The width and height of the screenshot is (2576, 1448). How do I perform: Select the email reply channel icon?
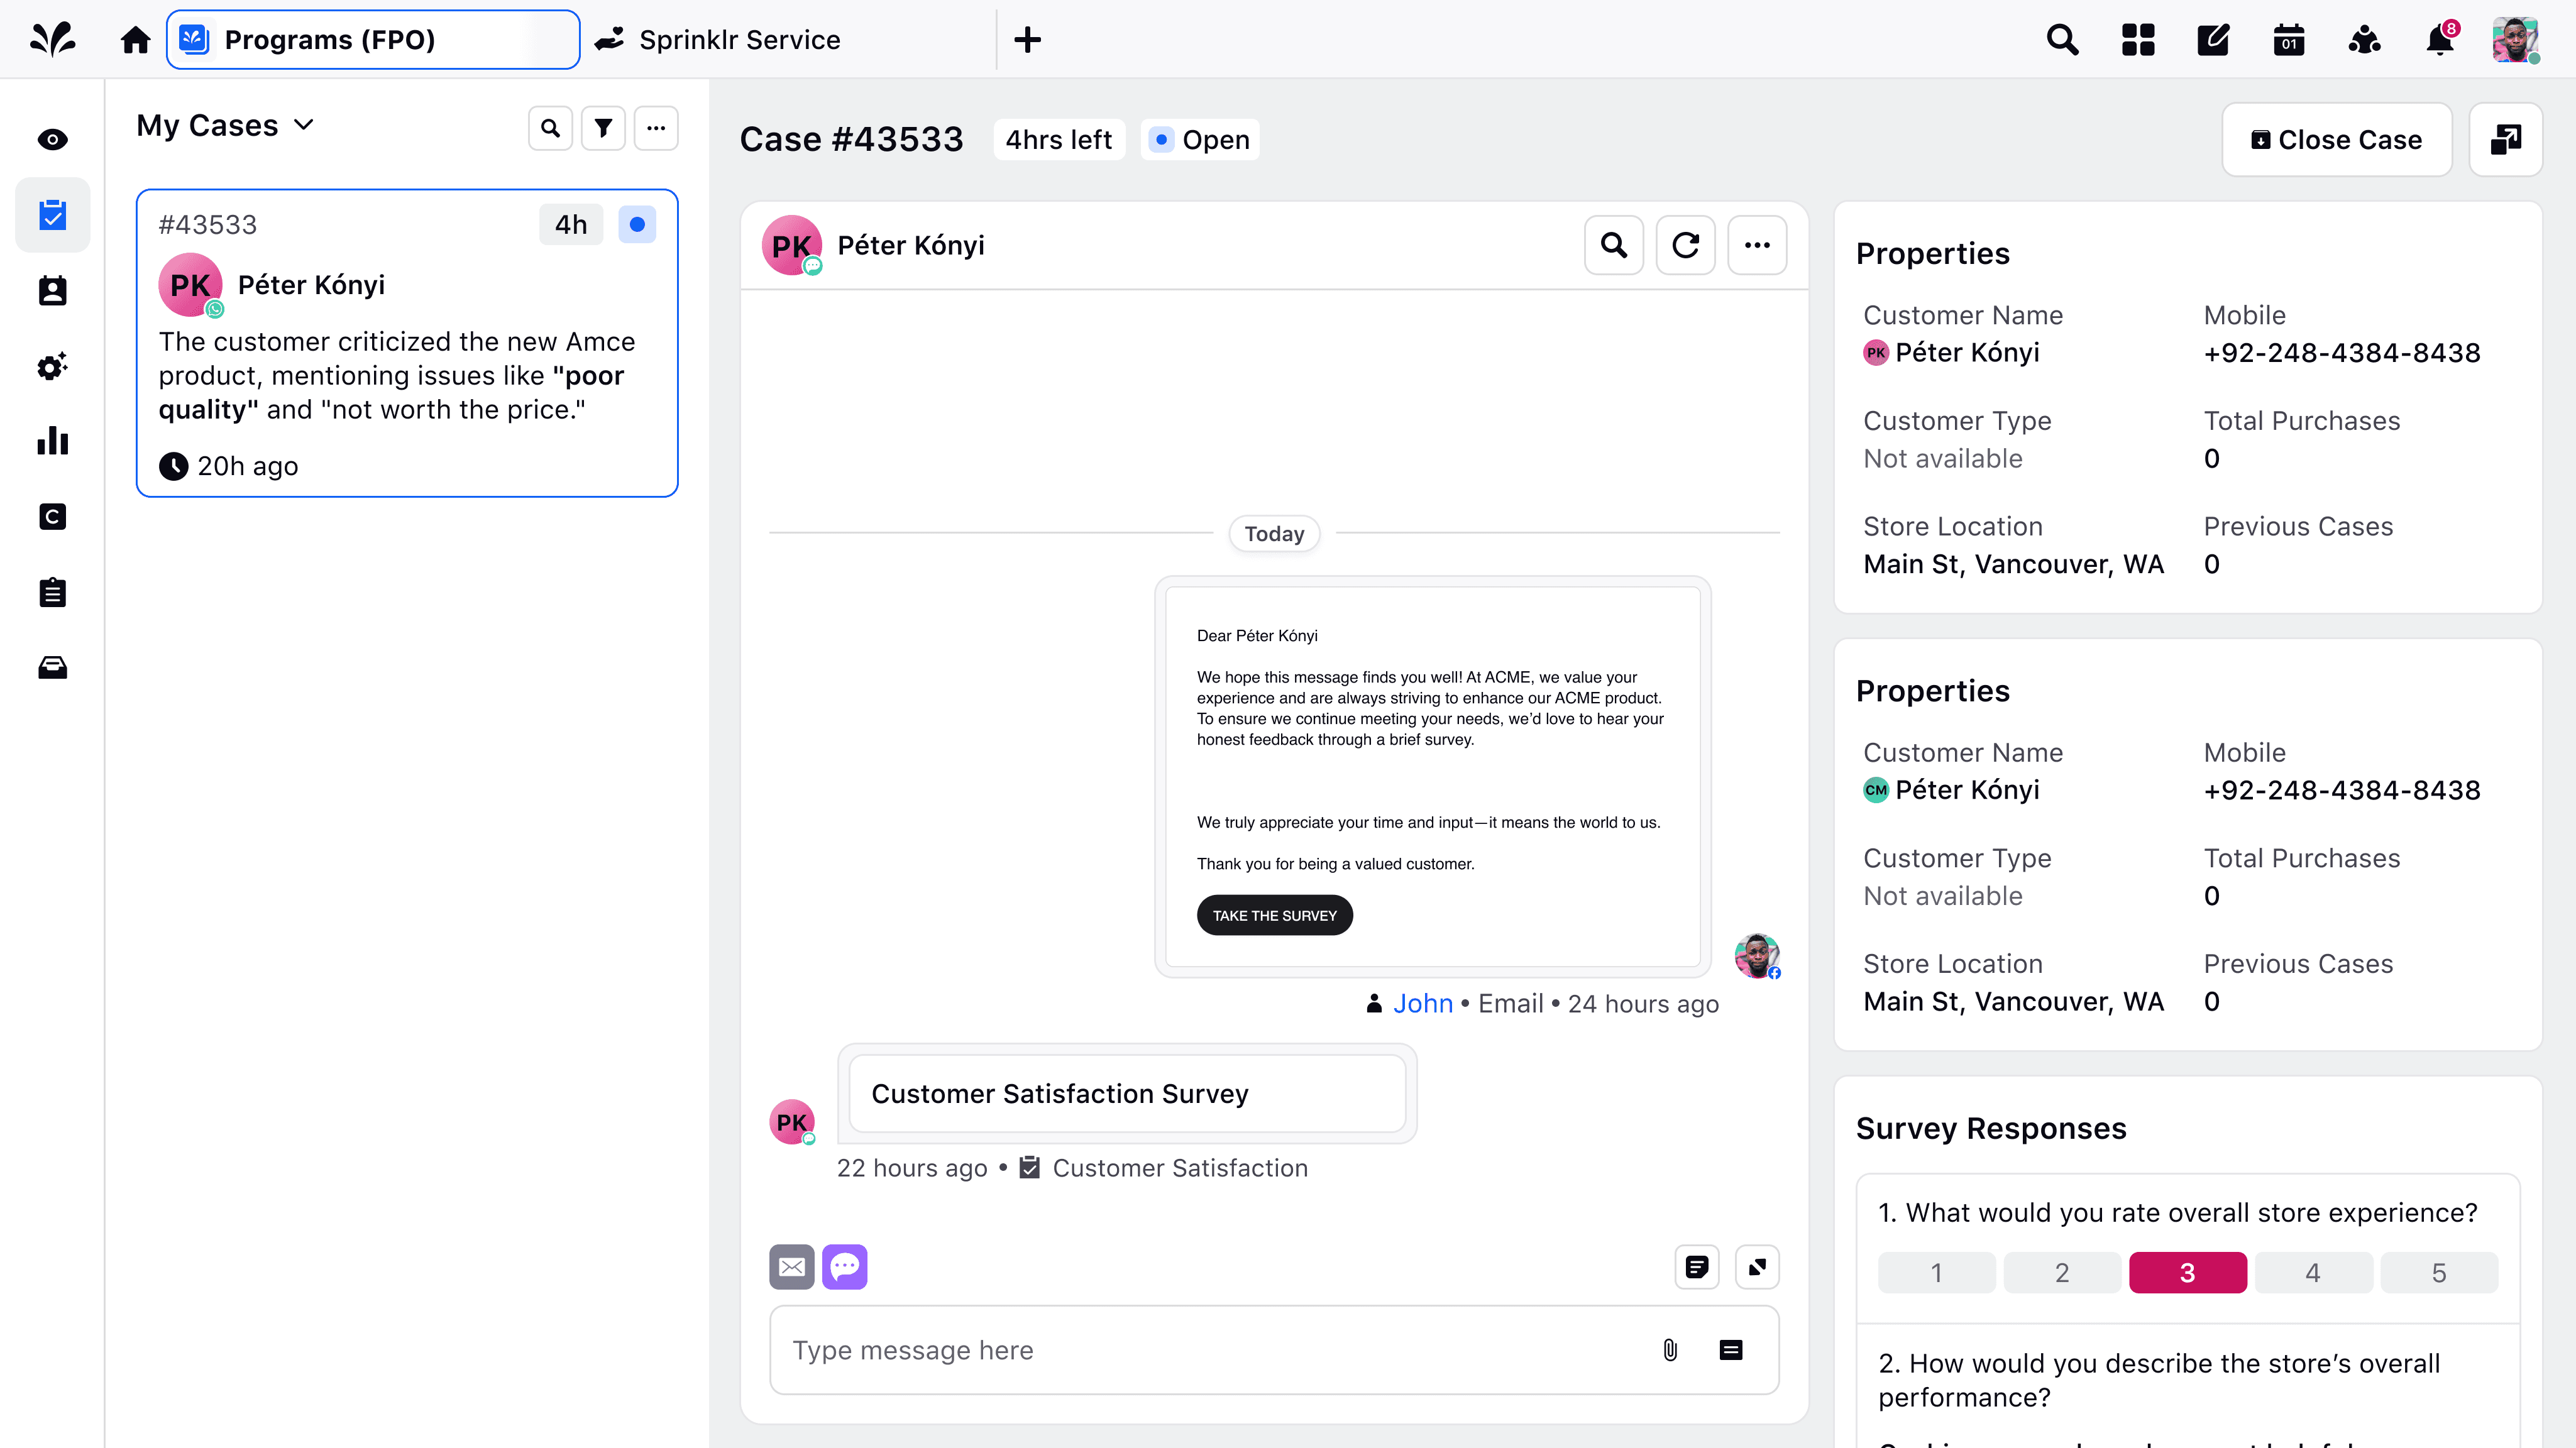791,1267
